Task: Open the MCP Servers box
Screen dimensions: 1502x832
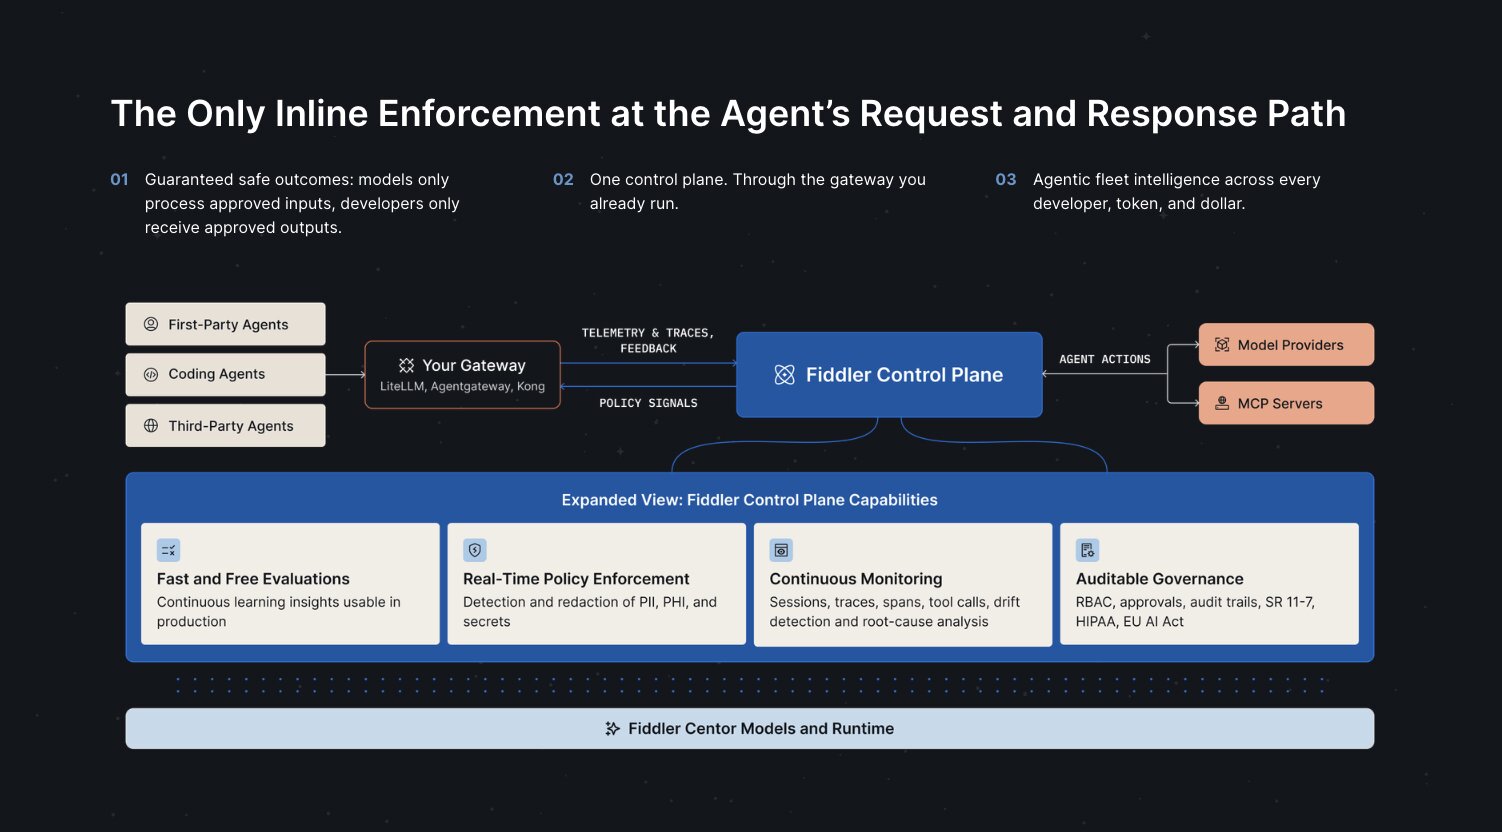Action: click(x=1286, y=403)
